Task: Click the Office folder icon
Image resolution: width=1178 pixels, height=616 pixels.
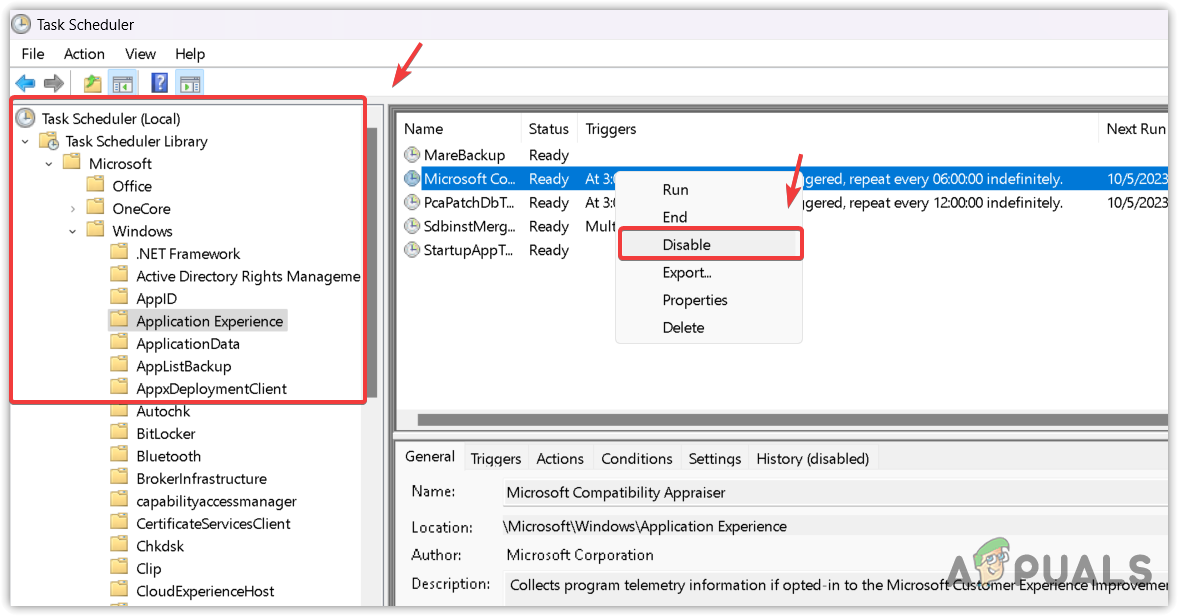Action: [95, 185]
